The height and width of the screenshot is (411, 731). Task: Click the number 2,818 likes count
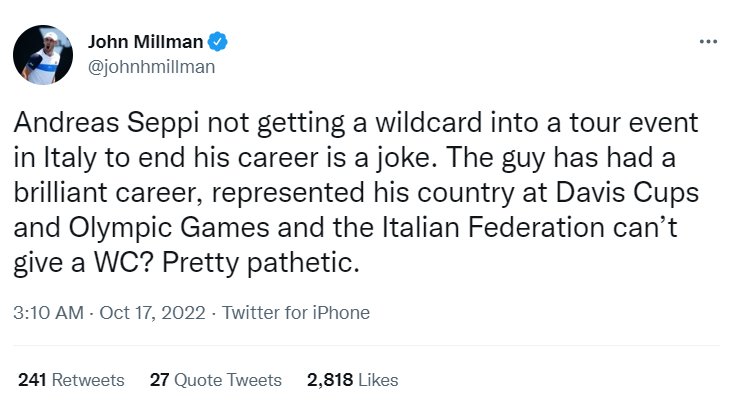click(330, 380)
